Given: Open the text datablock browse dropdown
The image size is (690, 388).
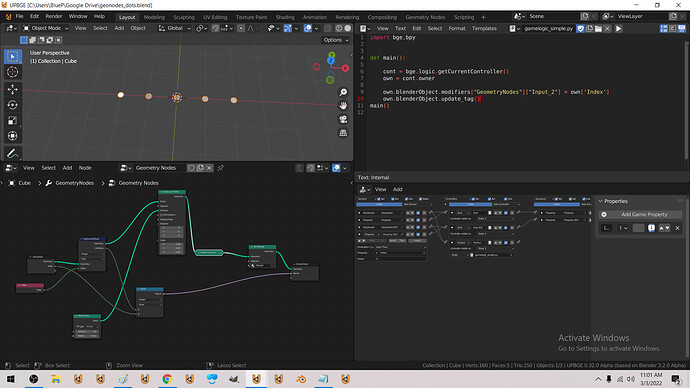Looking at the screenshot, I should coord(514,28).
